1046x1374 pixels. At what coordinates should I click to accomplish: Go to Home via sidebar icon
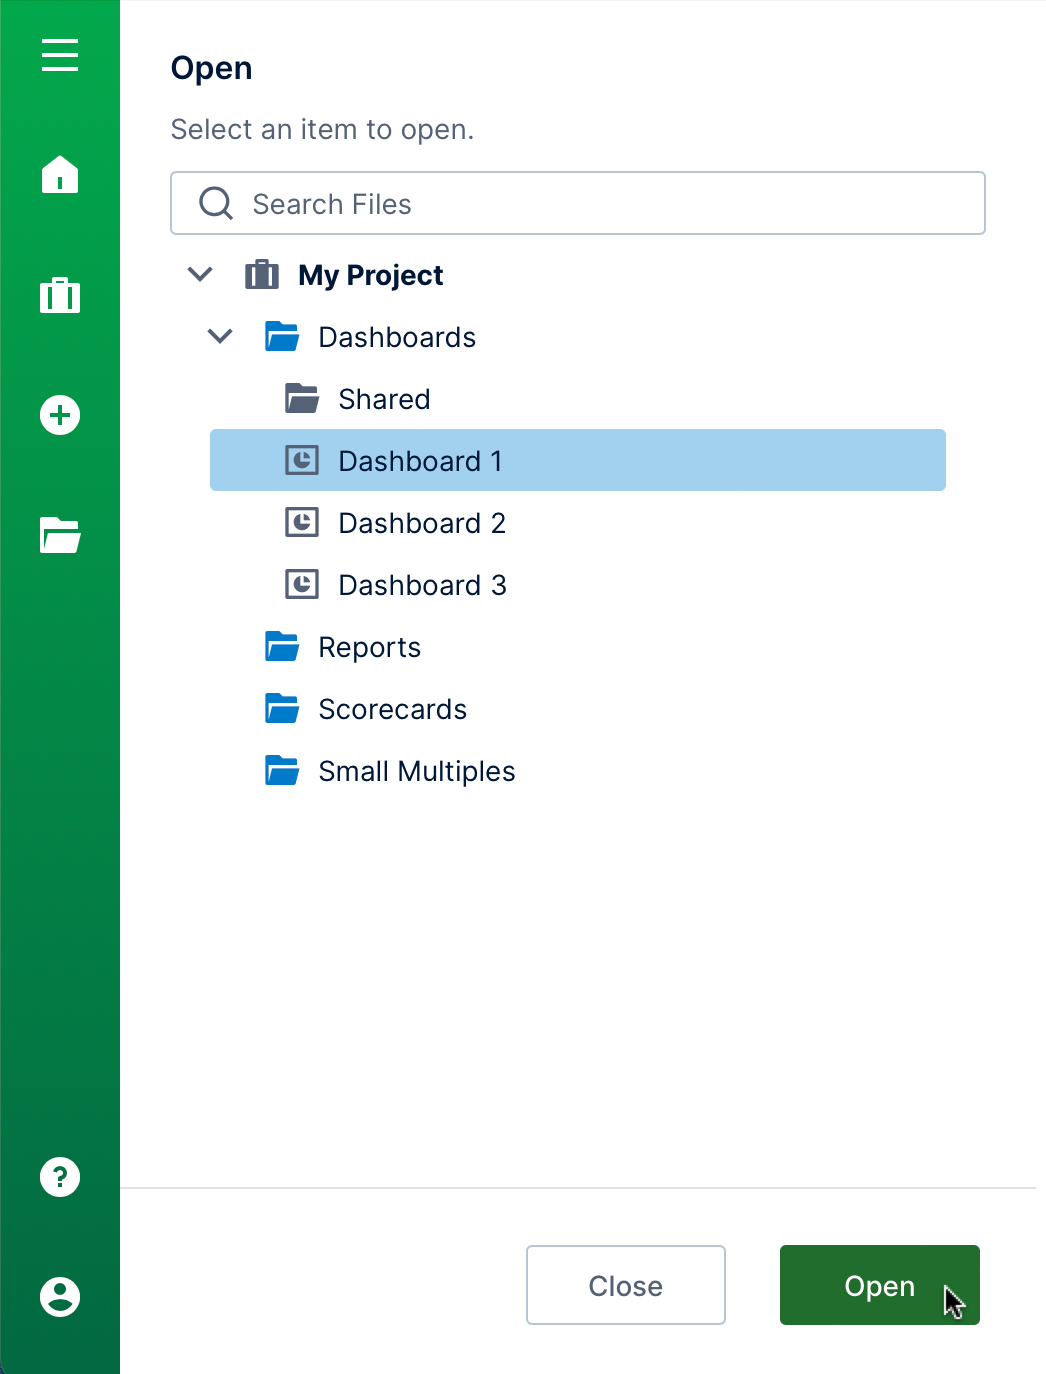(60, 174)
